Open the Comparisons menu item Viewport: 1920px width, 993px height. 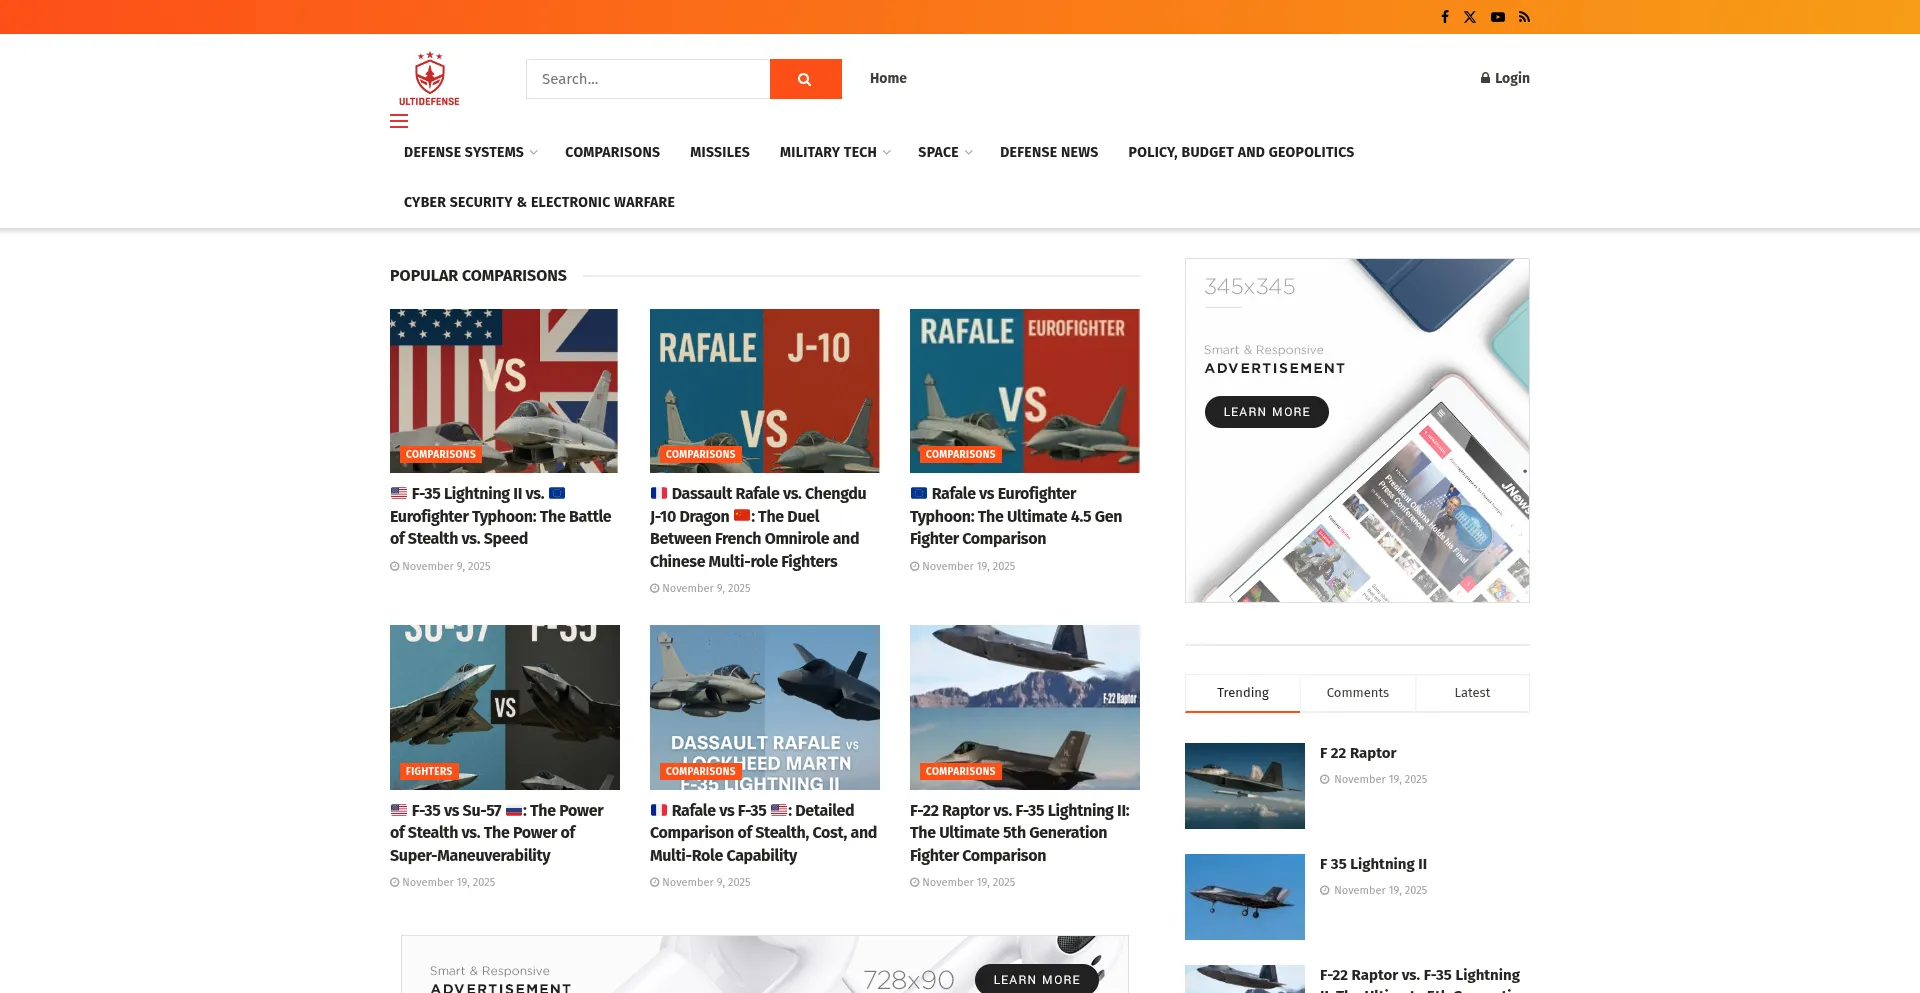pyautogui.click(x=612, y=152)
